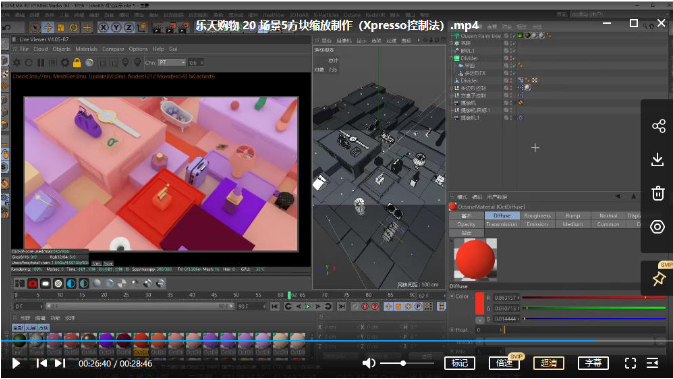This screenshot has height=379, width=673.
Task: Open the Options menu in Live Viewer
Action: [x=138, y=49]
